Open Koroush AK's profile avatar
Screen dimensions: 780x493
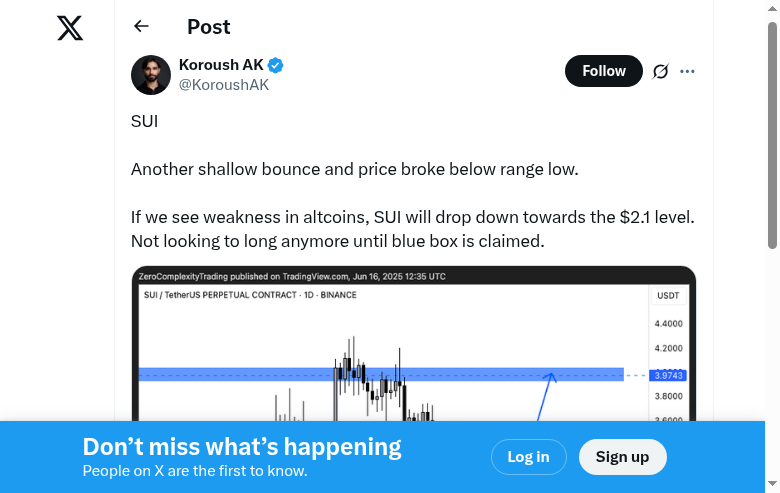coord(151,75)
